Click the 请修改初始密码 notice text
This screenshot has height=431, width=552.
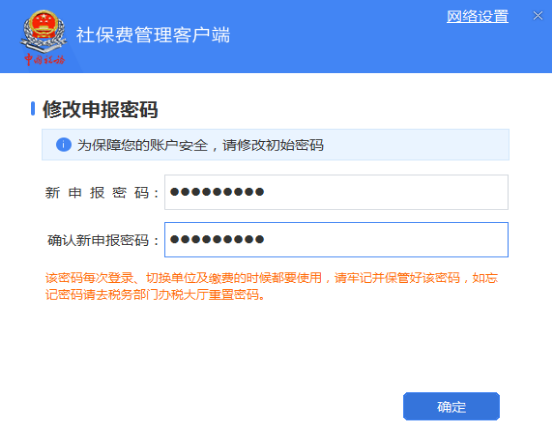273,145
